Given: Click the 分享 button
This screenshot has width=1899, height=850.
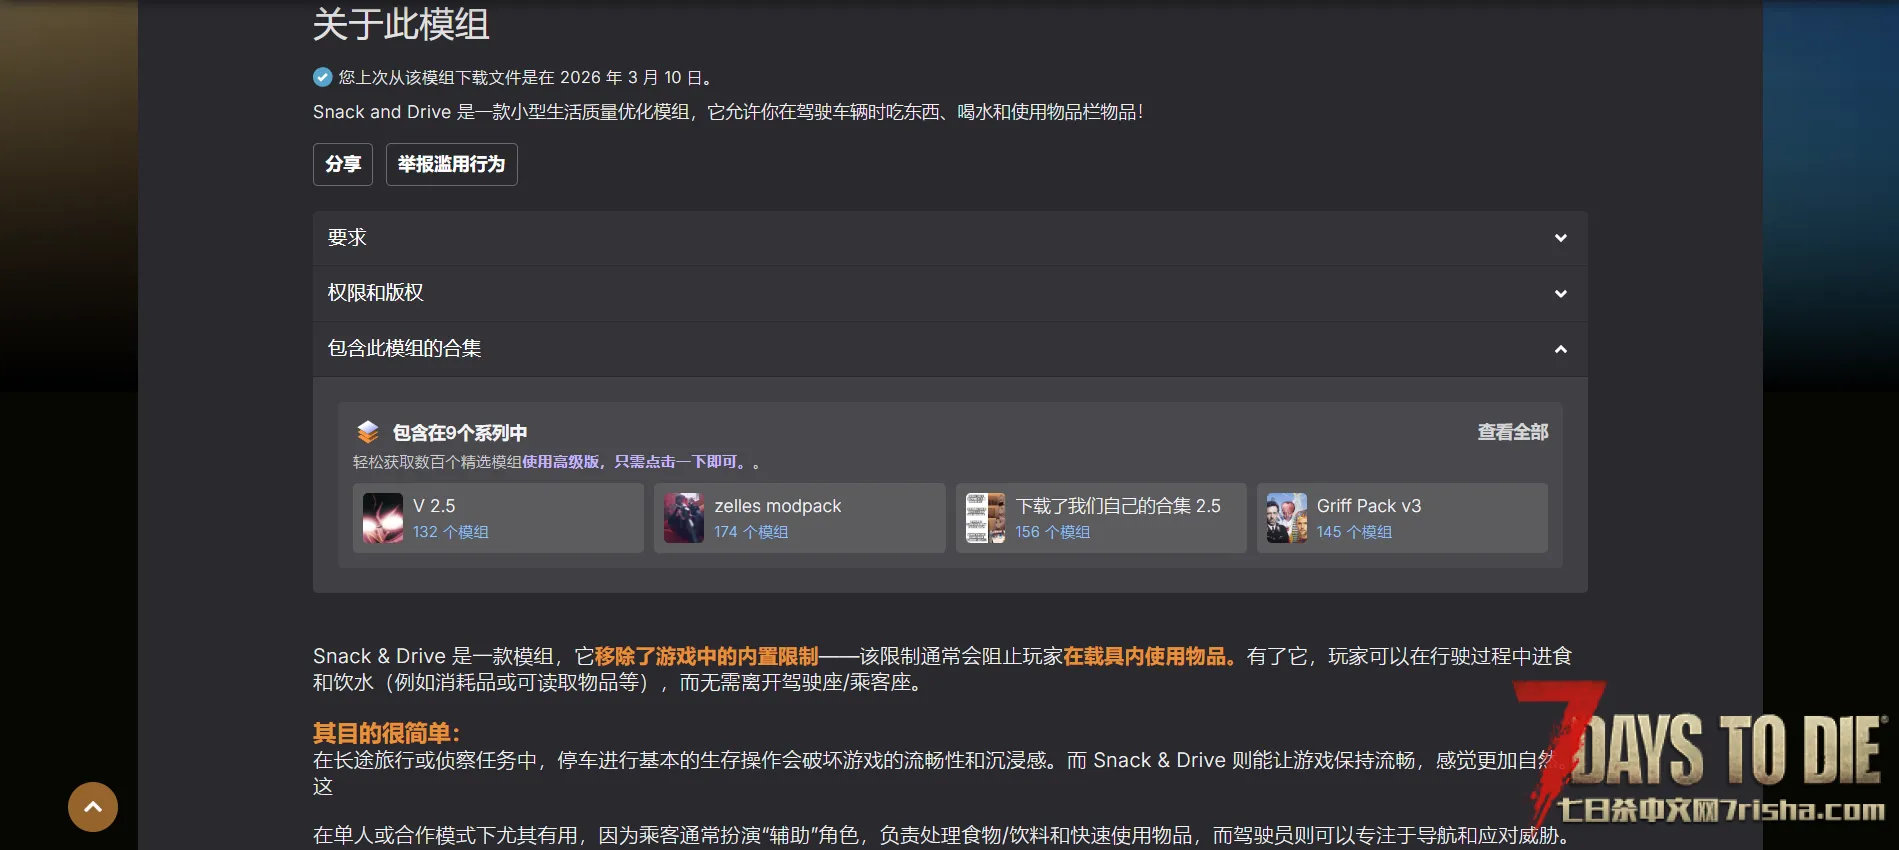Looking at the screenshot, I should 343,164.
